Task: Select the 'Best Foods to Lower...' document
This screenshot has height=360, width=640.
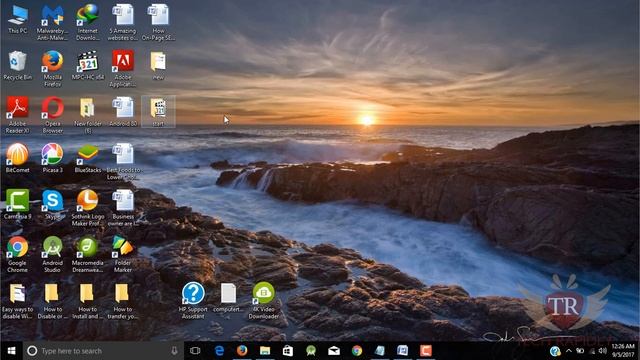Action: (x=122, y=162)
